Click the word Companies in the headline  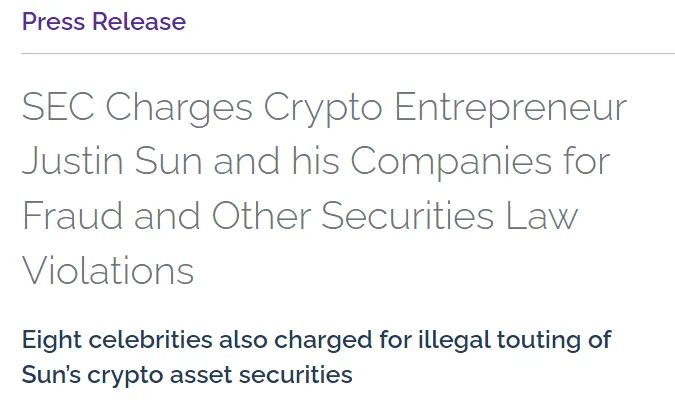(422, 162)
